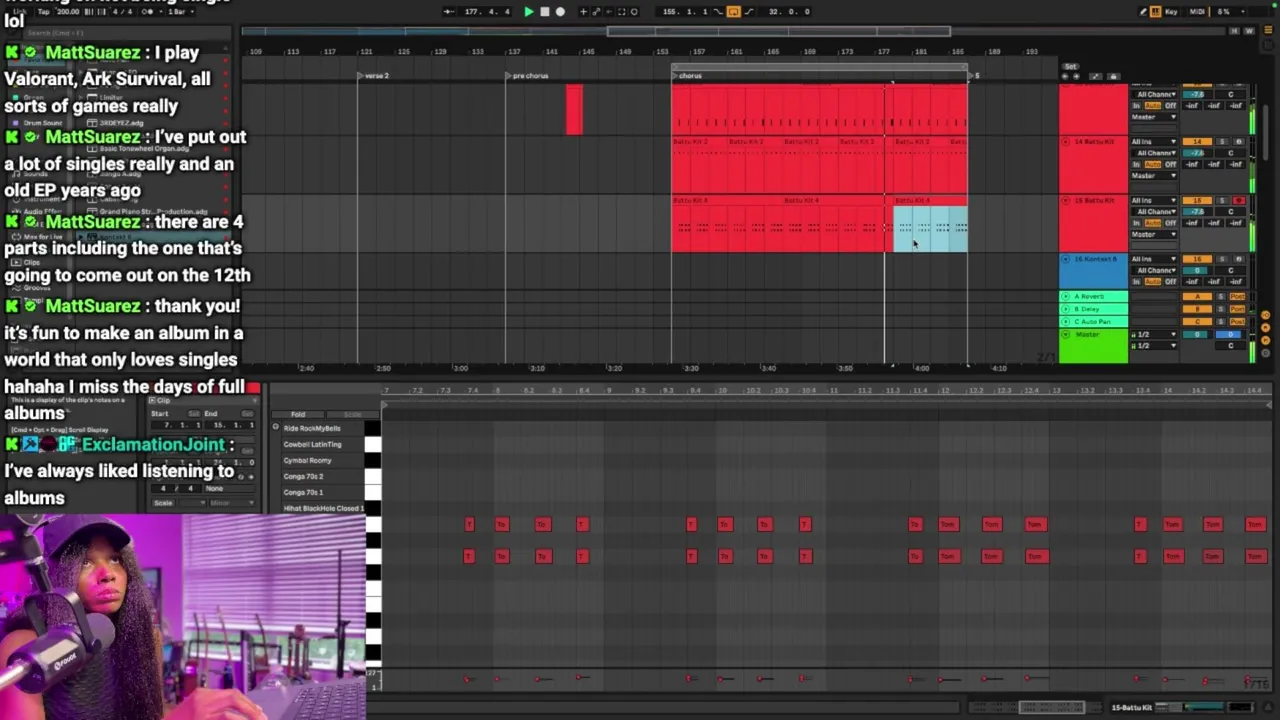Screen dimensions: 1280x720
Task: Select the pre chorus locator
Action: pyautogui.click(x=528, y=76)
